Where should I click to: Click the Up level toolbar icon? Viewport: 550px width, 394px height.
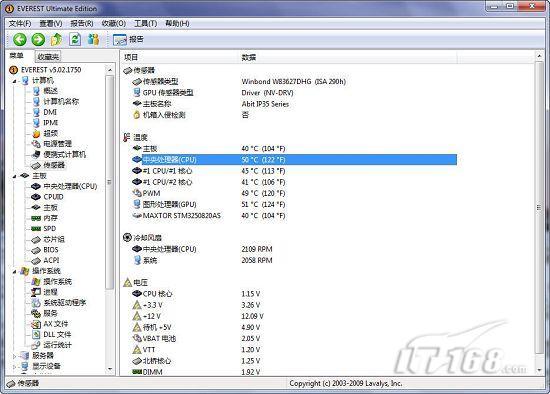56,39
